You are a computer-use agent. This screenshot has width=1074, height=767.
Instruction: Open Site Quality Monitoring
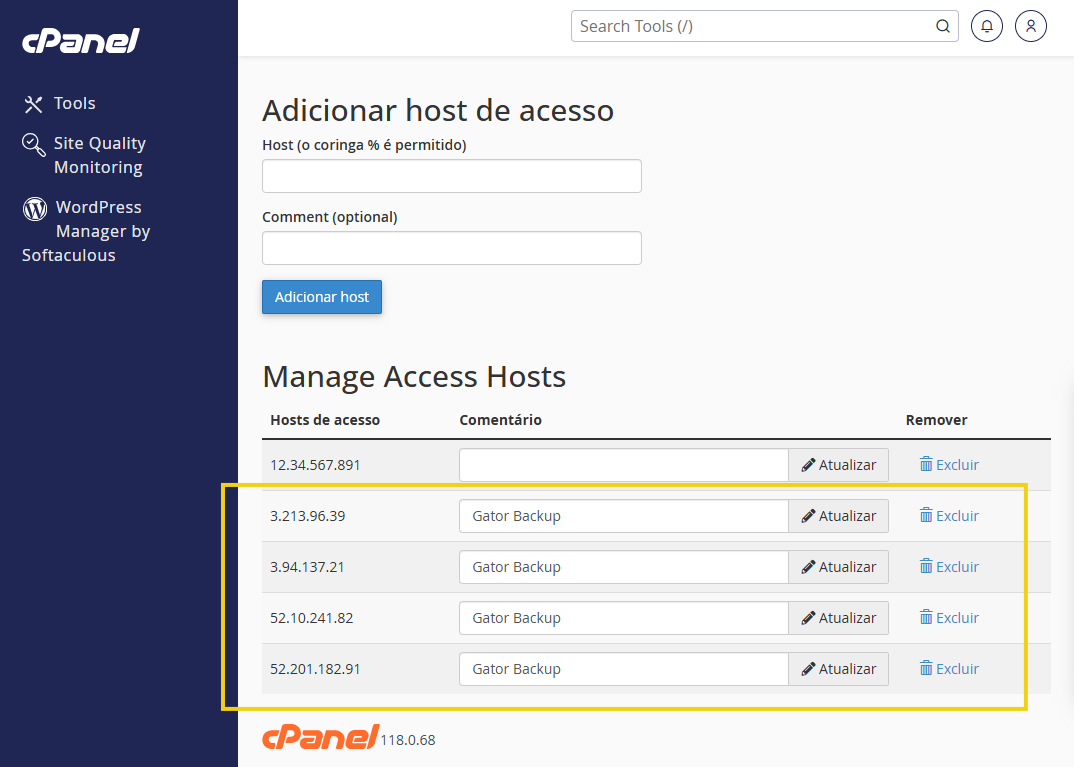(99, 155)
